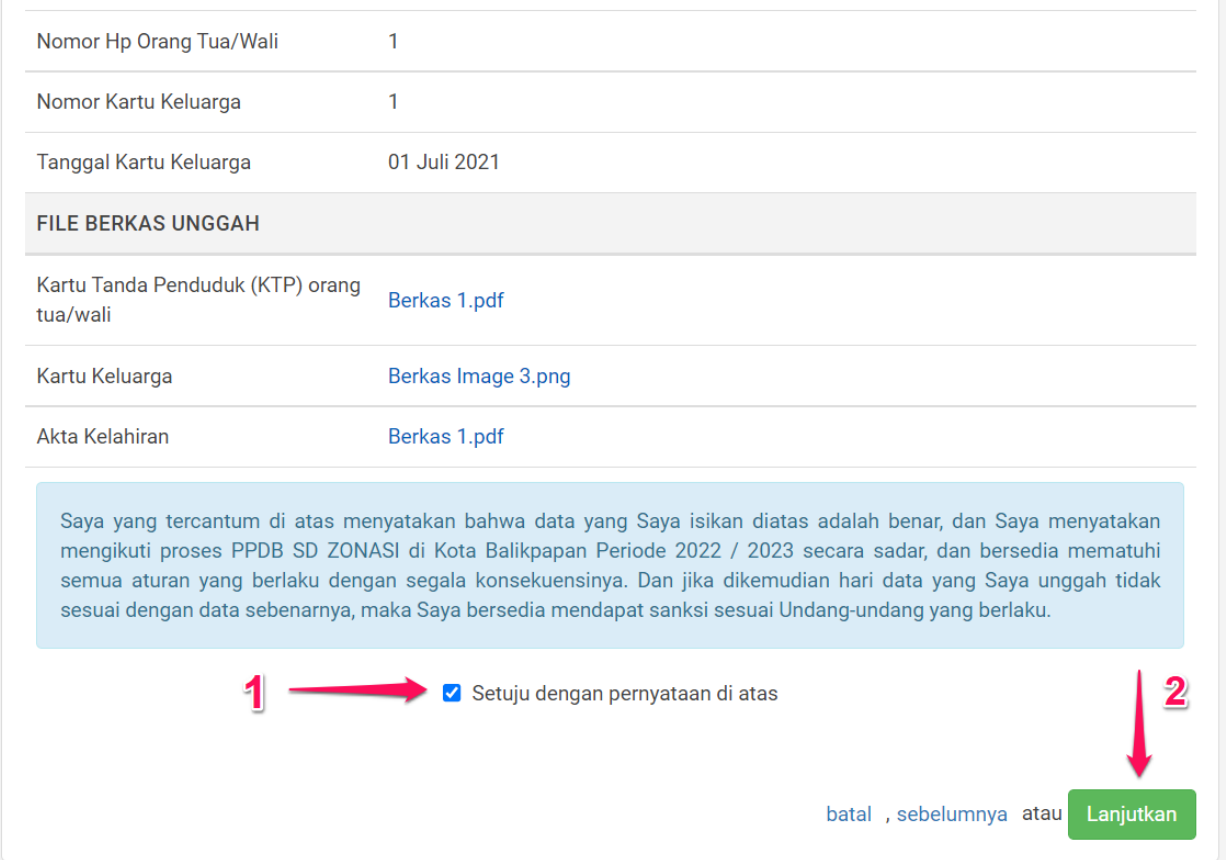Viewport: 1226px width, 860px height.
Task: Click 'Kartu Keluarga' label in the file upload section
Action: [104, 376]
